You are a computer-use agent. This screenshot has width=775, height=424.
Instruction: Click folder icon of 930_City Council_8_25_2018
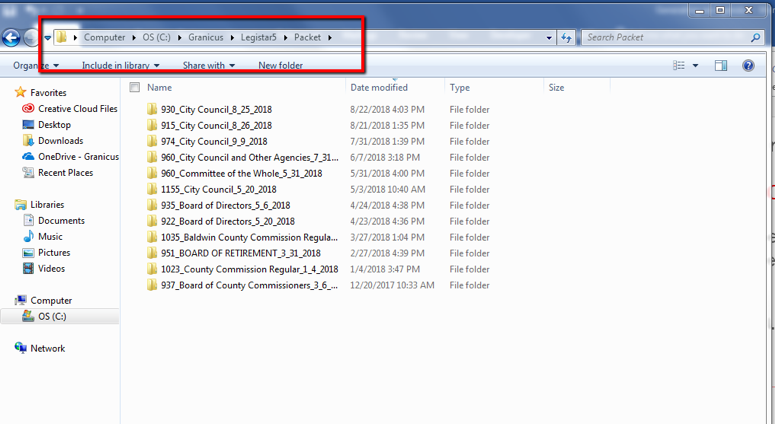tap(152, 109)
